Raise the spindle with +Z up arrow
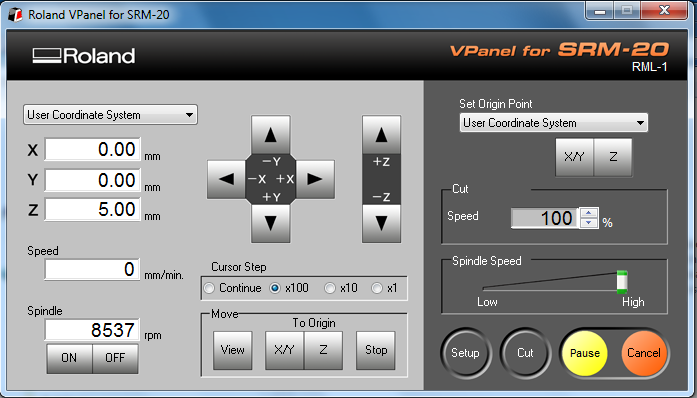 pyautogui.click(x=381, y=135)
